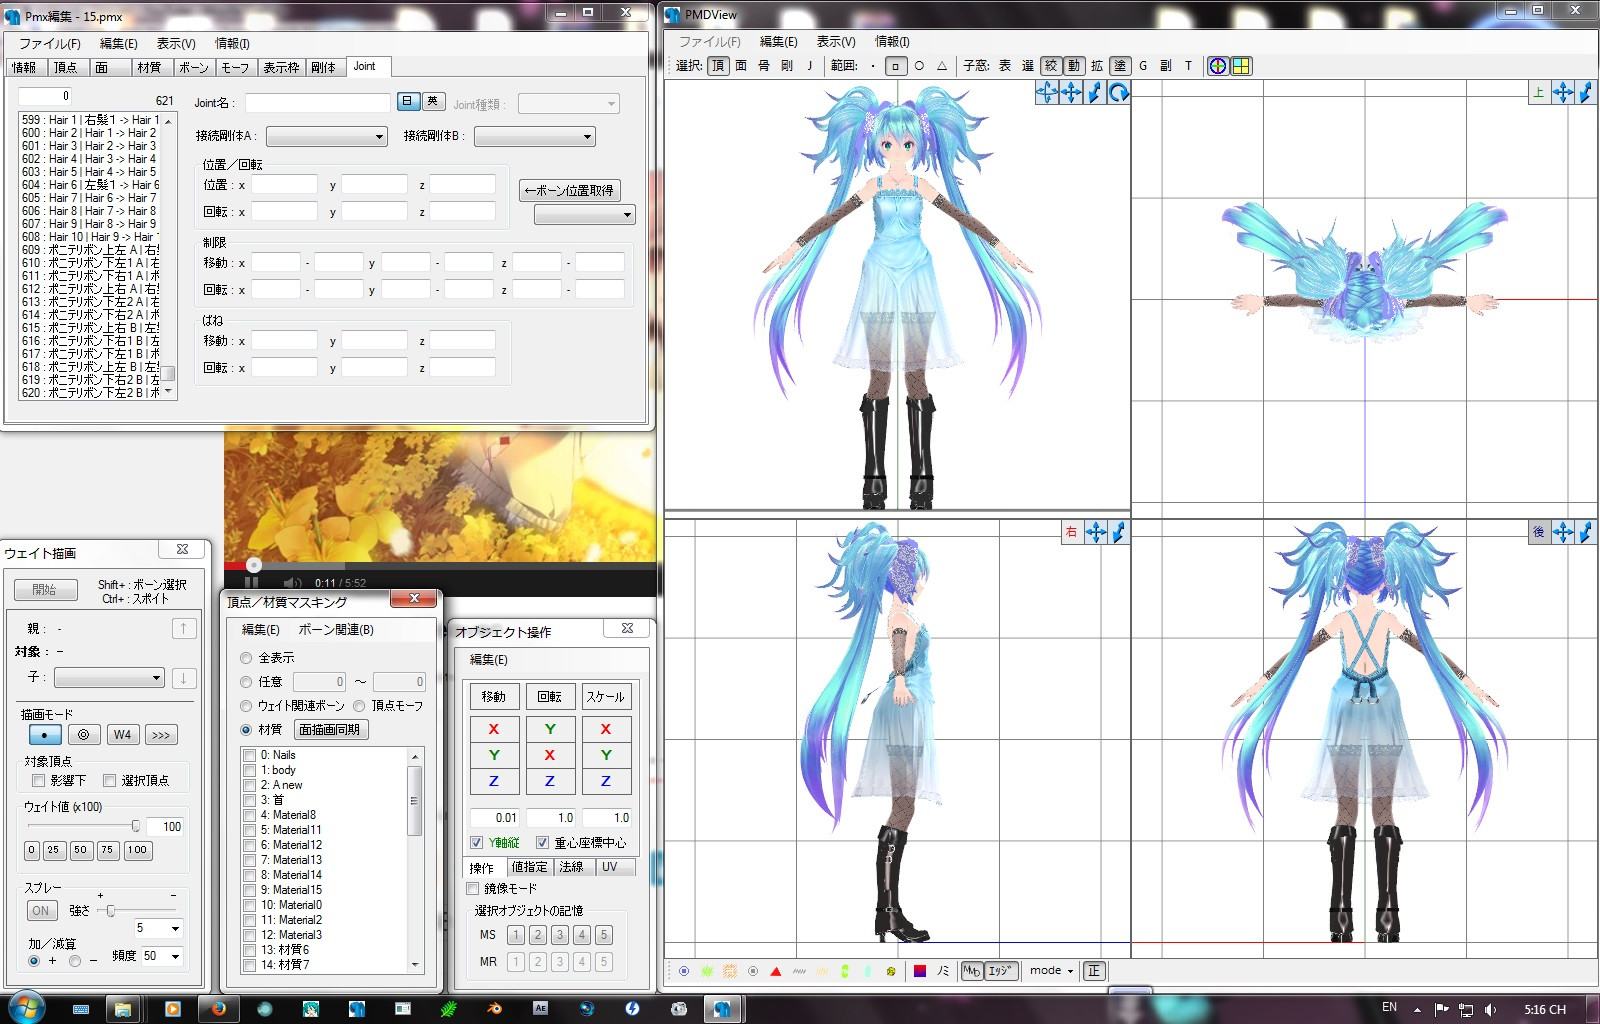Enable the 影響下 checkbox

pos(38,781)
